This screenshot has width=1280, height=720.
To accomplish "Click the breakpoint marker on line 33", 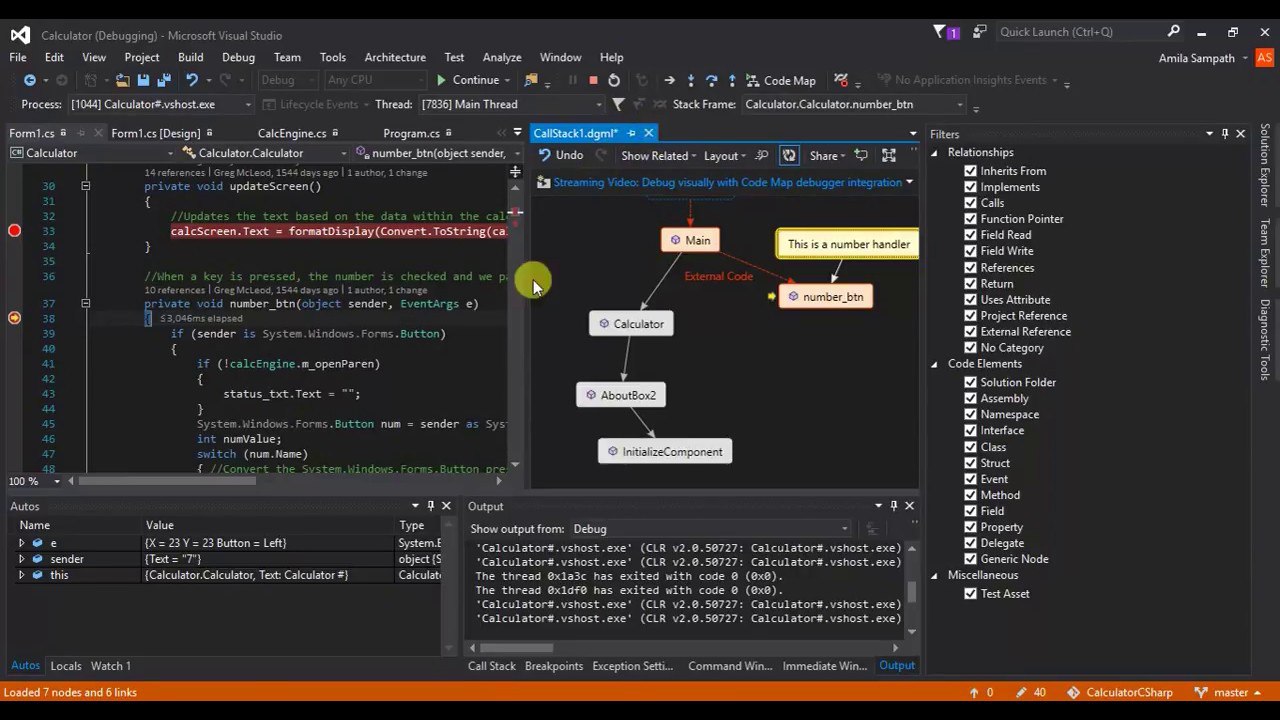I will pyautogui.click(x=14, y=231).
